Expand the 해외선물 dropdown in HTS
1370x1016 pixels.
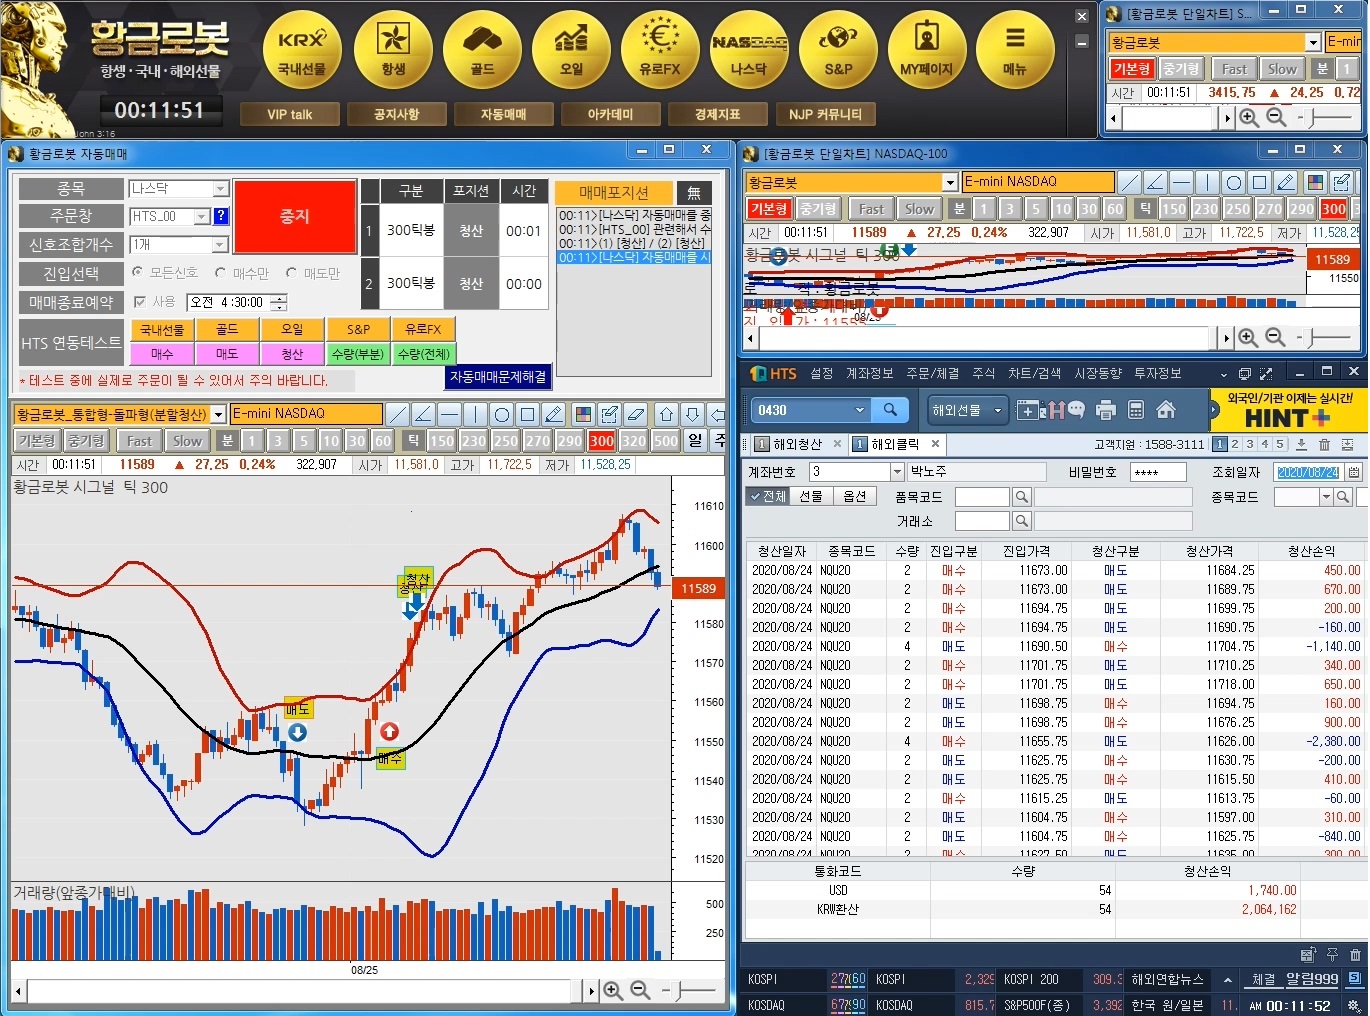click(x=997, y=410)
